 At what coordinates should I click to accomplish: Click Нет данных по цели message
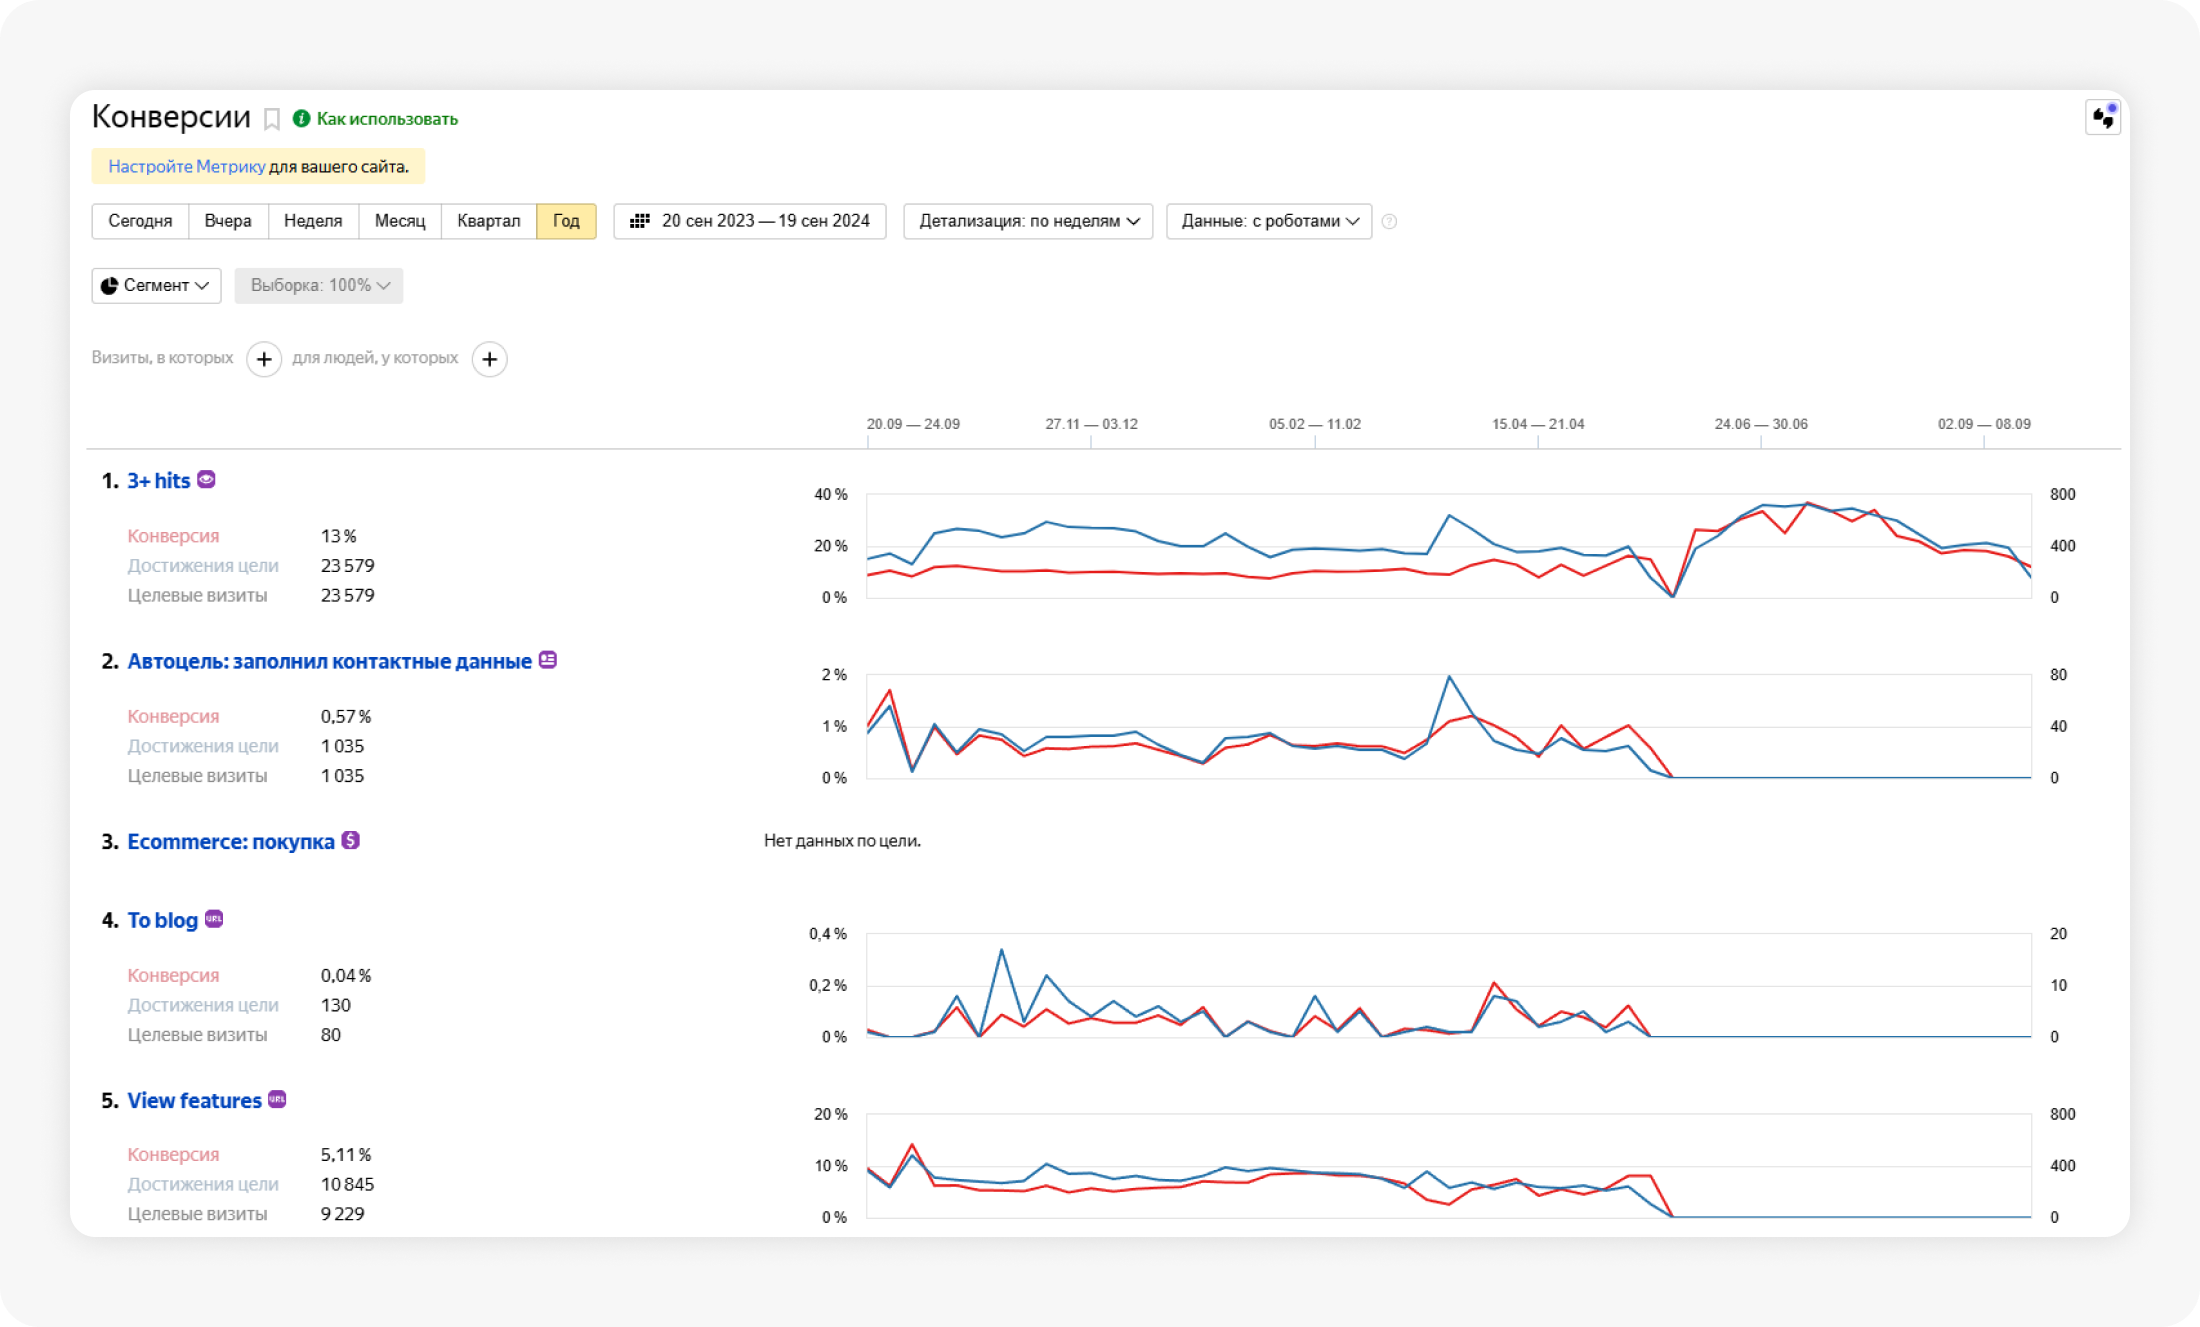click(842, 841)
